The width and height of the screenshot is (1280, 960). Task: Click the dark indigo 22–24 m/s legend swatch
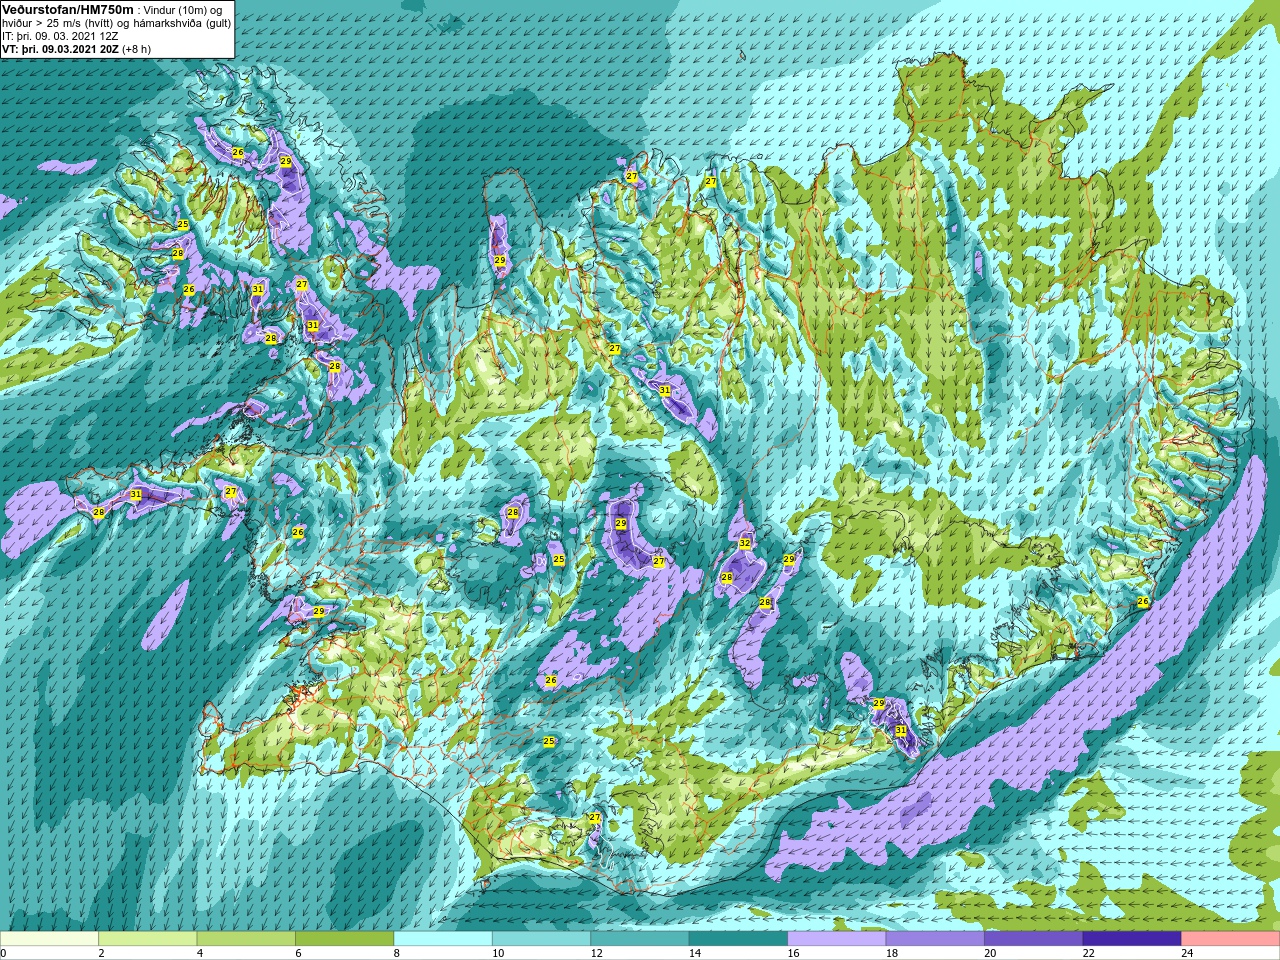click(x=1132, y=939)
